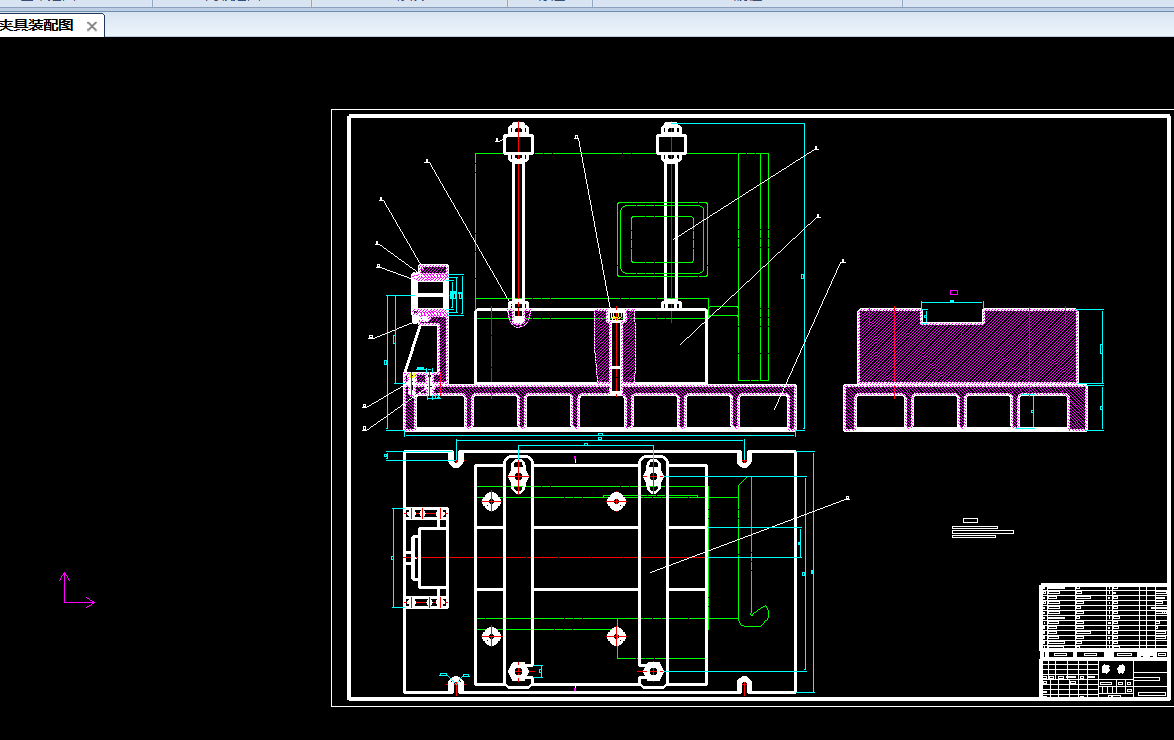Click the magenta UCS axis icon

pyautogui.click(x=77, y=589)
